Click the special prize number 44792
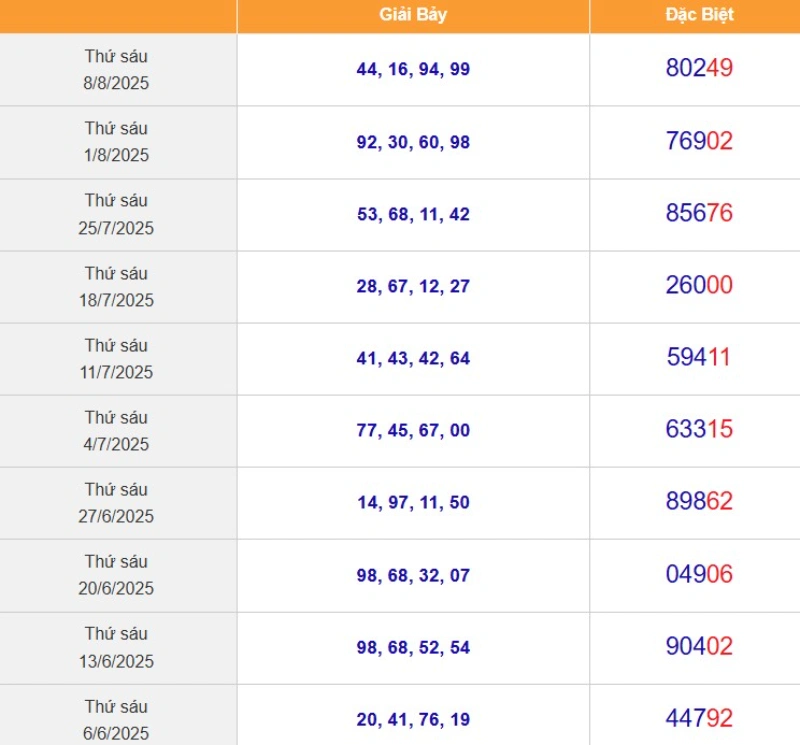This screenshot has width=800, height=745. click(x=699, y=718)
